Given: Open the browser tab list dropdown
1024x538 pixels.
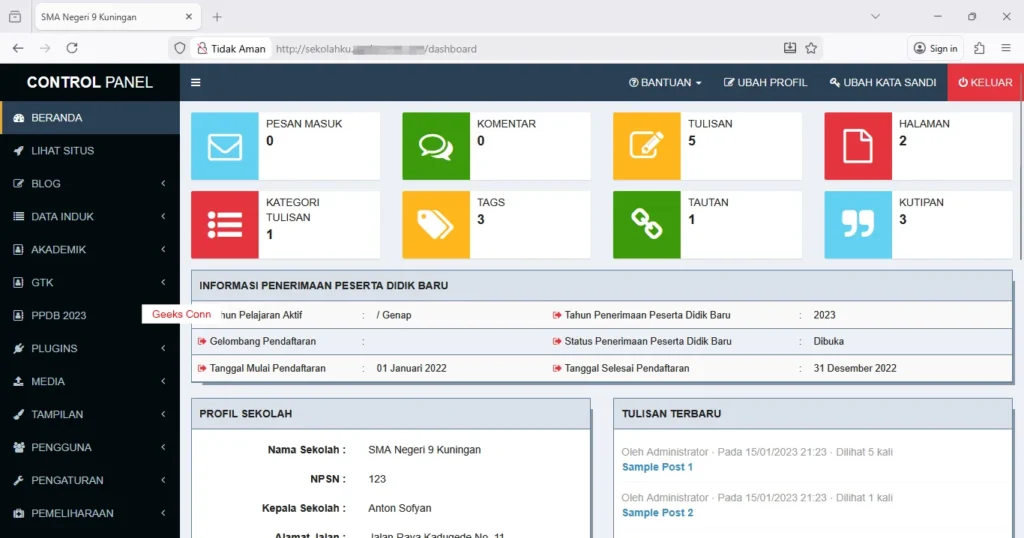Looking at the screenshot, I should pyautogui.click(x=875, y=16).
